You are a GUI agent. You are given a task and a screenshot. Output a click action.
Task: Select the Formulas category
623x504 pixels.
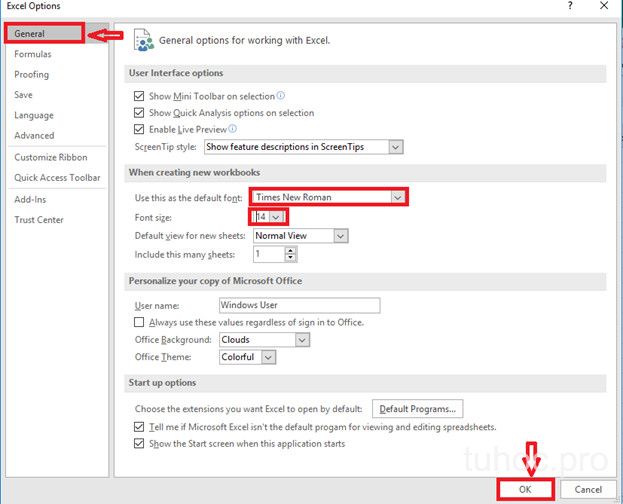(33, 54)
